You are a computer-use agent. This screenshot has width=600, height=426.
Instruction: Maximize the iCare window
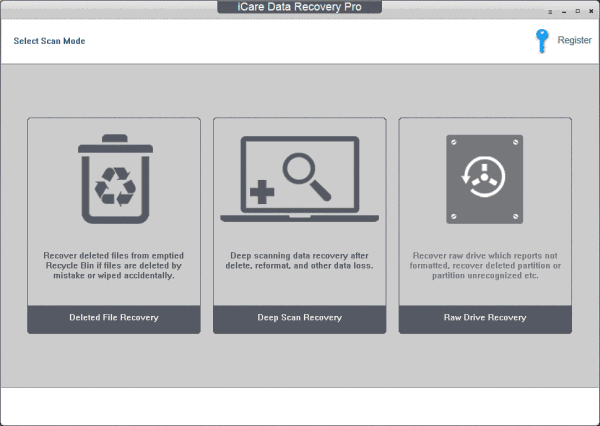tap(578, 11)
